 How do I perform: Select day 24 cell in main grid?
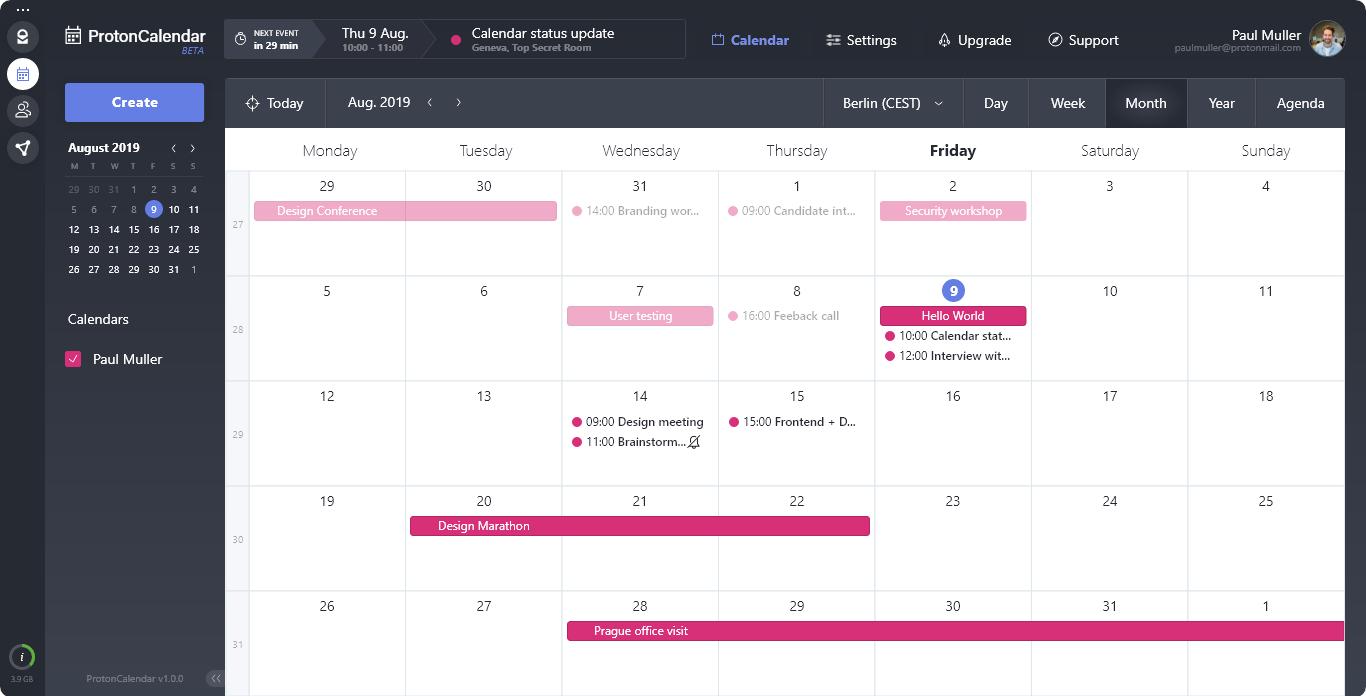pyautogui.click(x=1110, y=539)
